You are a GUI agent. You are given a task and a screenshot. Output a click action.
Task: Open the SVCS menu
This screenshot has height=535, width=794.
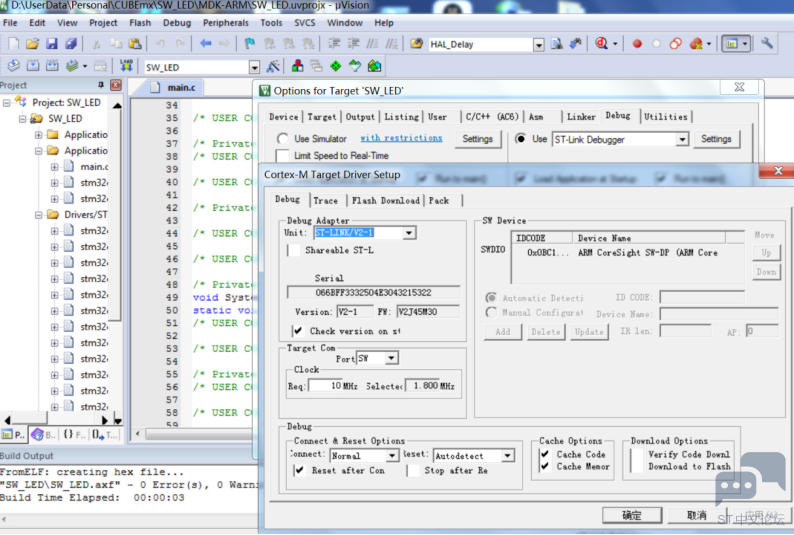304,23
